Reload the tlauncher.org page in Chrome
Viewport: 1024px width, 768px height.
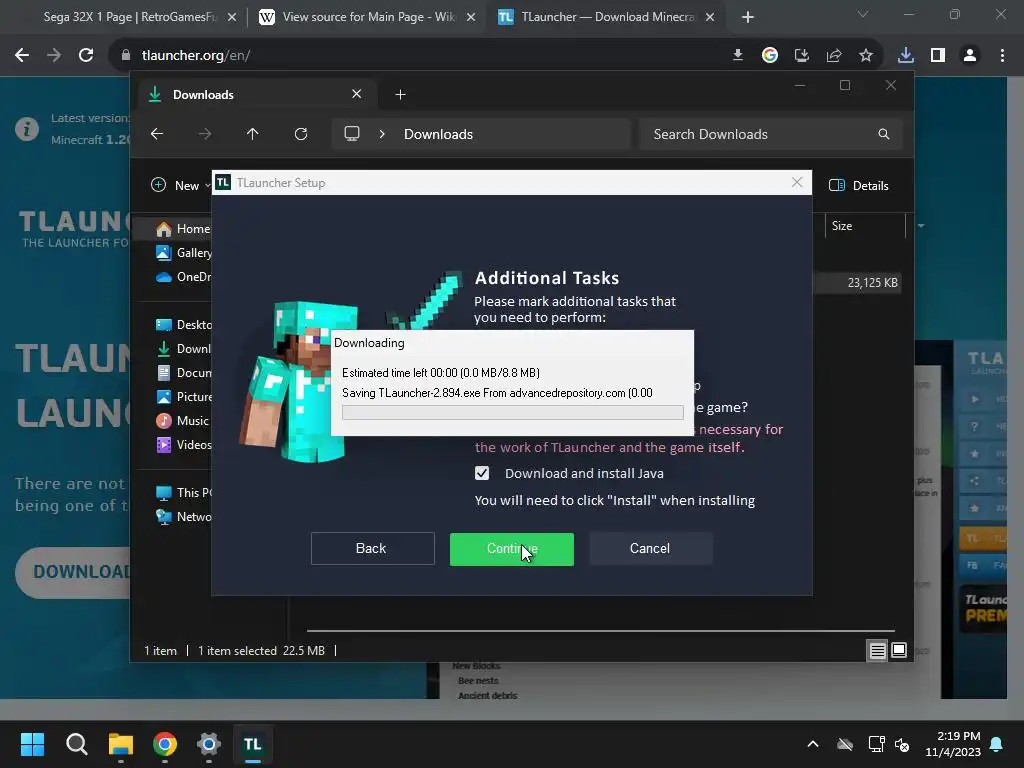point(86,56)
